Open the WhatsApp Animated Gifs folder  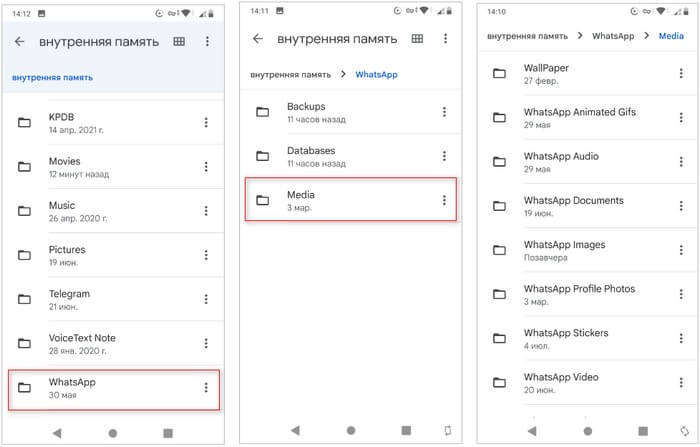[x=588, y=117]
